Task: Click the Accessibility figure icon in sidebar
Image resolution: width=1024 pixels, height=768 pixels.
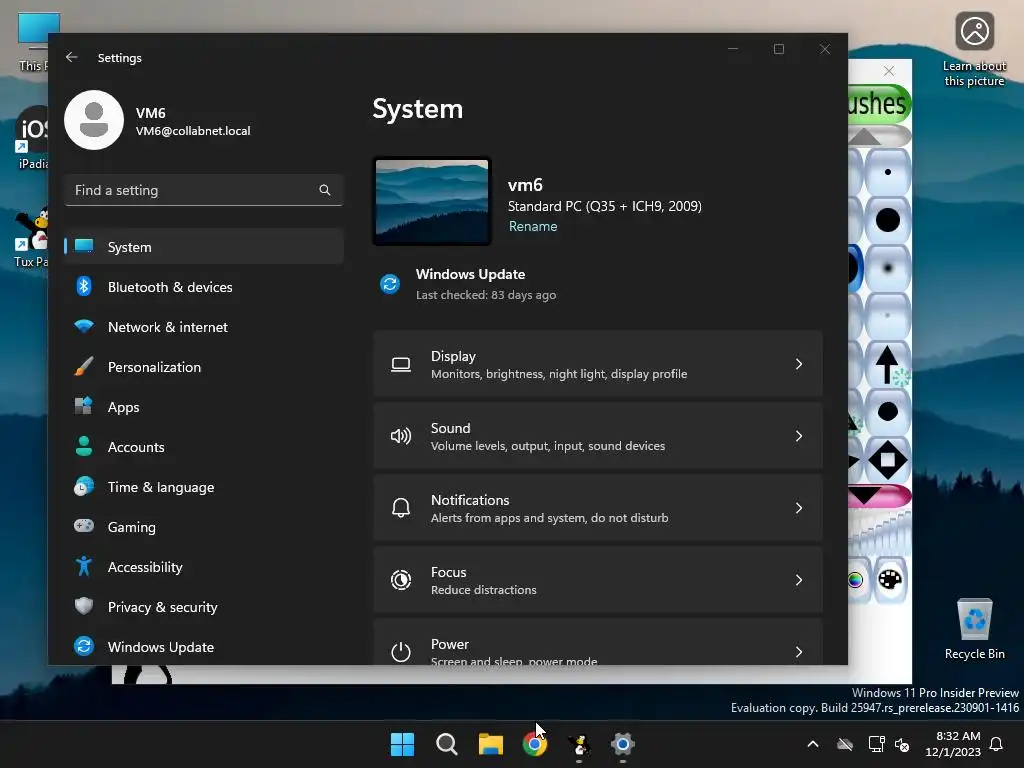Action: [x=84, y=566]
